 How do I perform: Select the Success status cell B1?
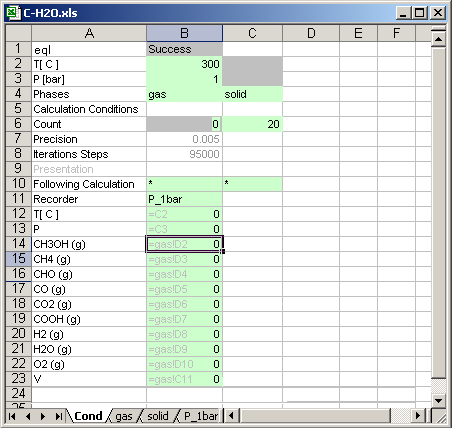tap(184, 49)
